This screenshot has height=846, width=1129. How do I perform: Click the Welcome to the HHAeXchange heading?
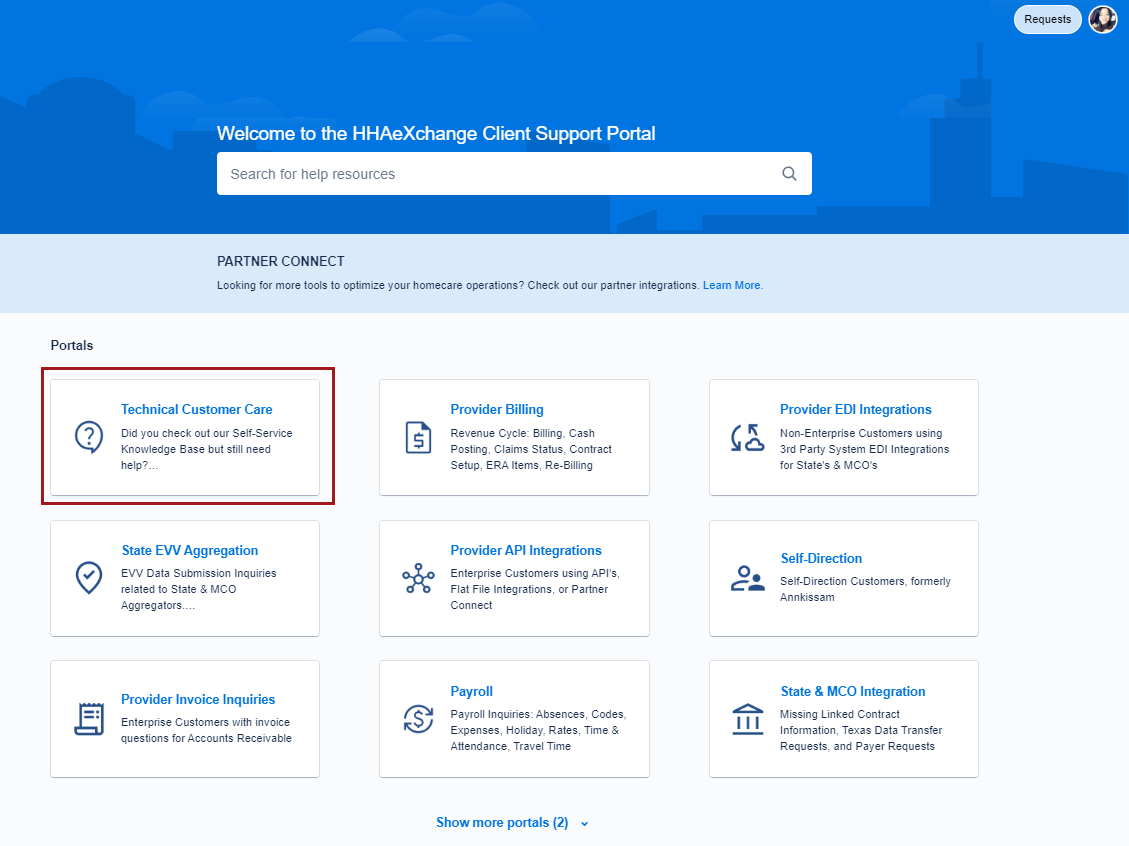436,133
